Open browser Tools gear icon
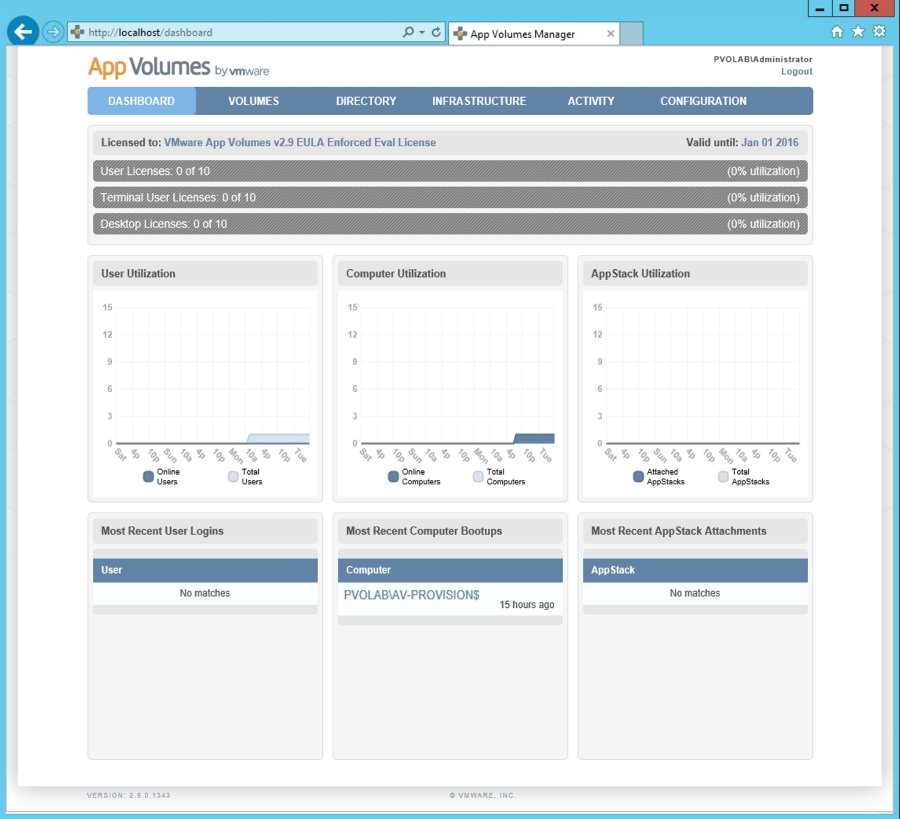This screenshot has height=819, width=900. pyautogui.click(x=879, y=32)
